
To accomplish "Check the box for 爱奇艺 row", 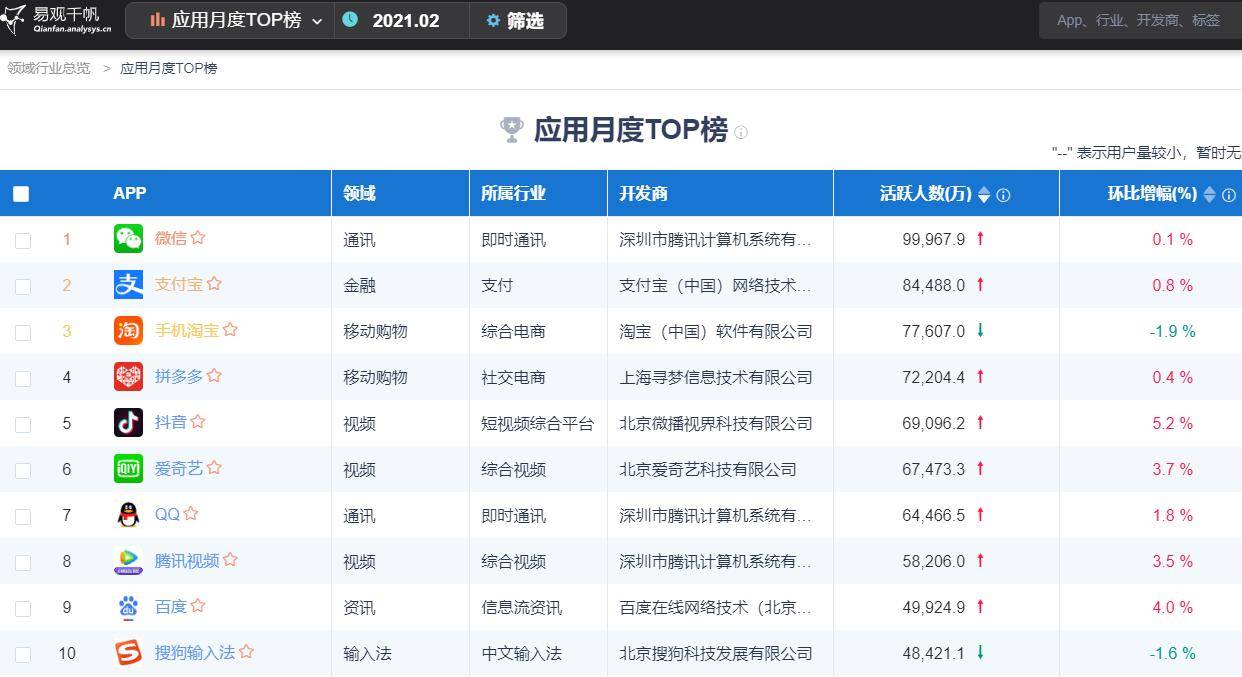I will click(x=23, y=471).
